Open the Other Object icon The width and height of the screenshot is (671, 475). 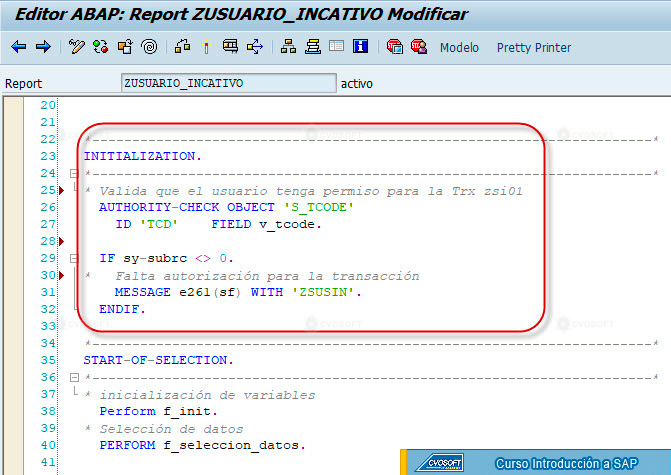pos(125,47)
